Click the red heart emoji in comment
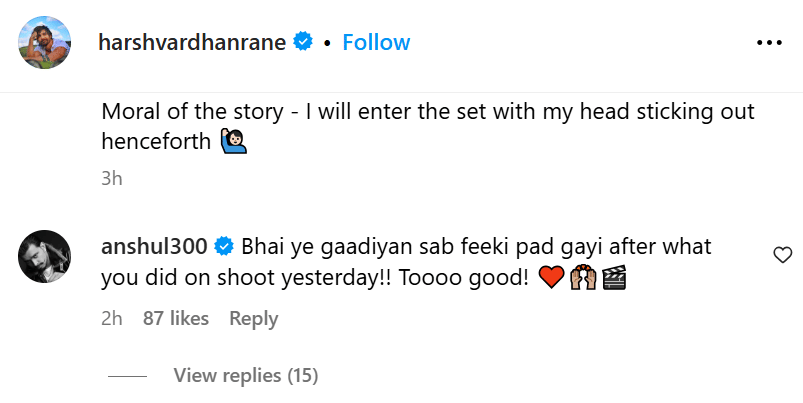Image resolution: width=803 pixels, height=403 pixels. (x=551, y=278)
